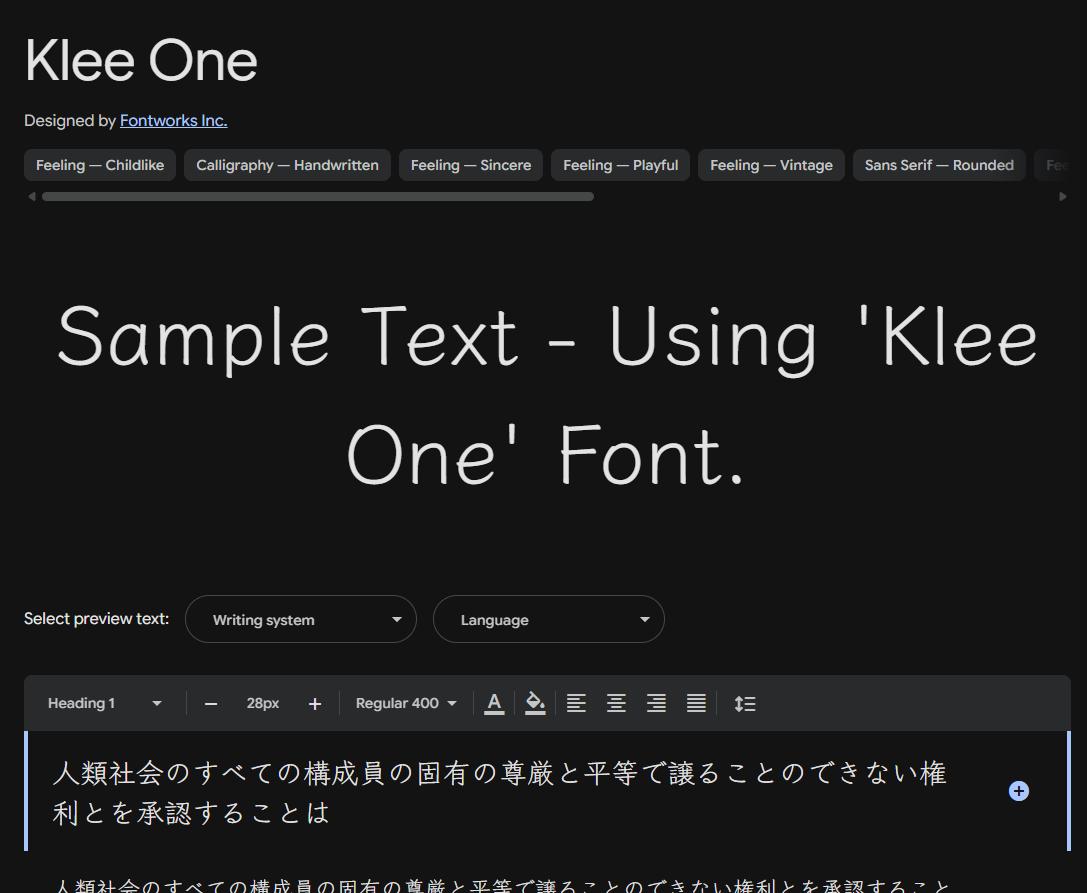Decrease font size with minus button
This screenshot has height=893, width=1087.
211,704
